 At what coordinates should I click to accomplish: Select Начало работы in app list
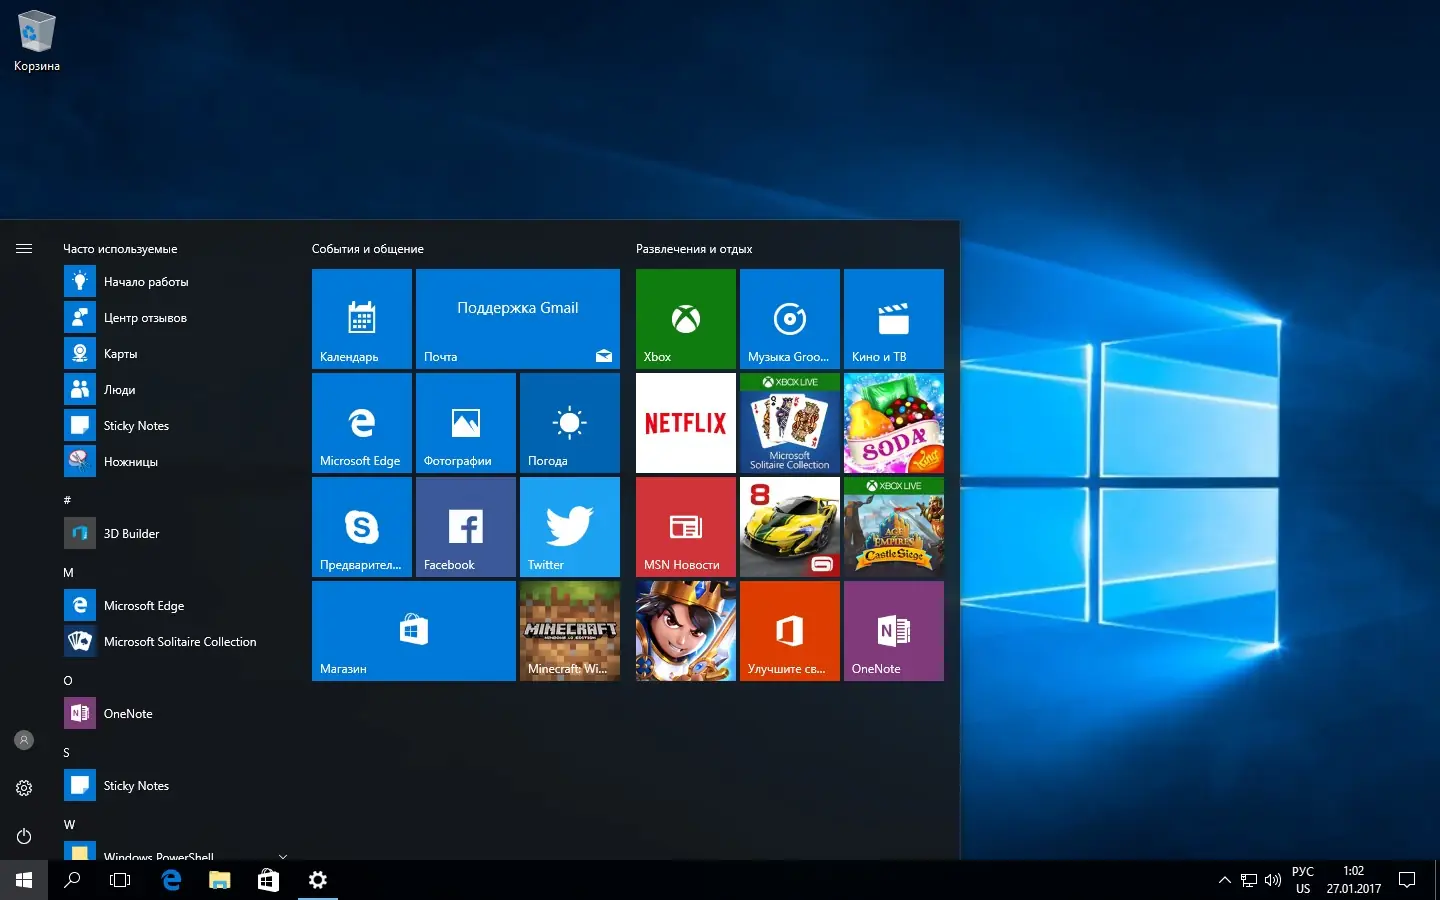[146, 281]
